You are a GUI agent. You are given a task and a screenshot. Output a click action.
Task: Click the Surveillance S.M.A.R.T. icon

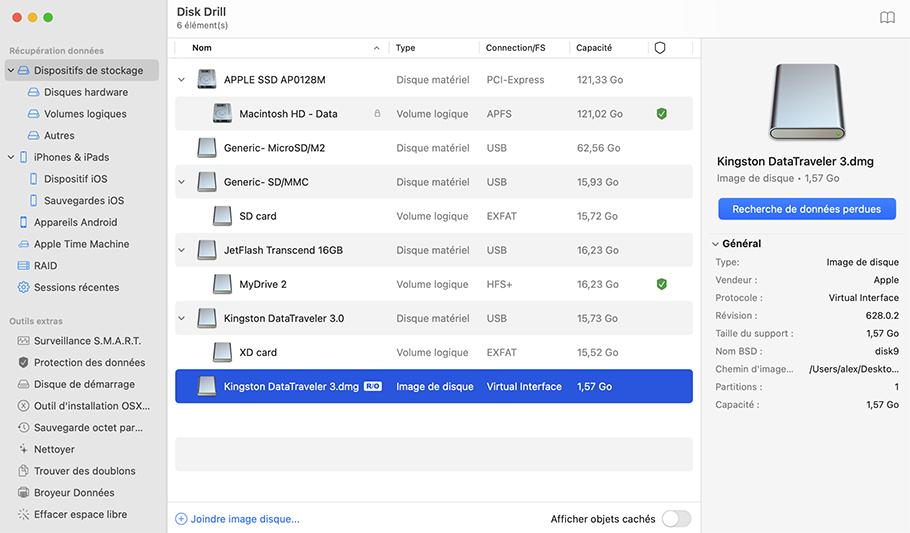(x=23, y=341)
